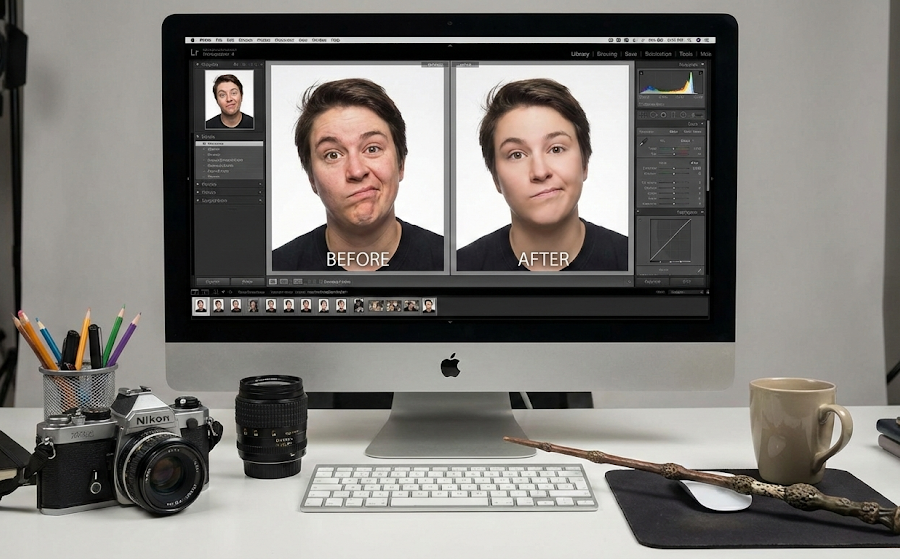This screenshot has width=900, height=559.
Task: Click the Reset button in the right panel
Action: pos(686,281)
